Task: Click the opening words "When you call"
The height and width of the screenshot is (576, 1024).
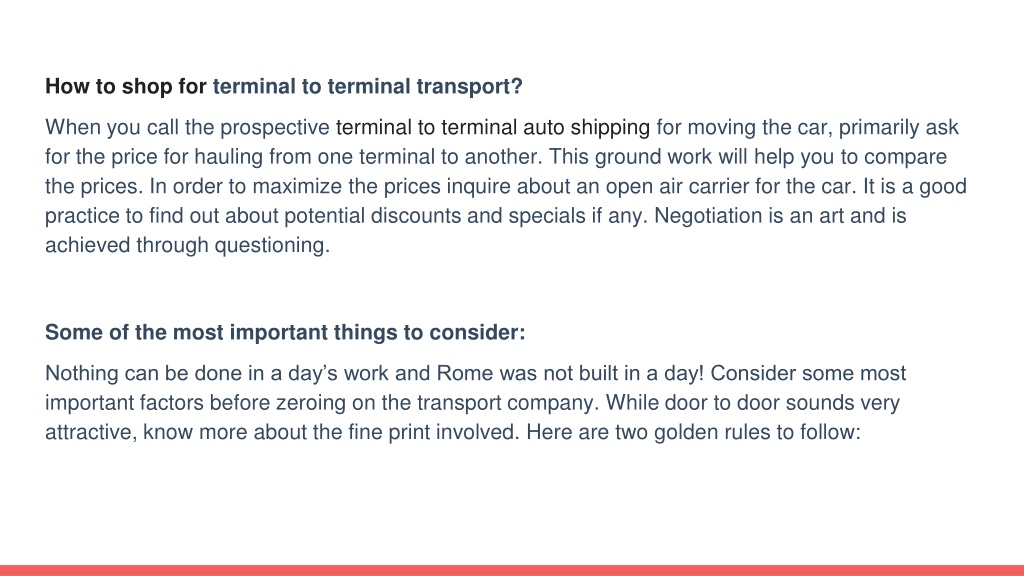Action: point(112,127)
